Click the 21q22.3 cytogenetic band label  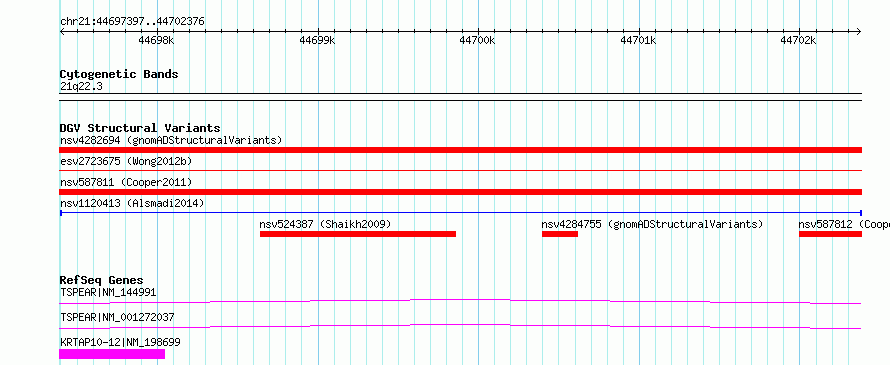pos(81,87)
